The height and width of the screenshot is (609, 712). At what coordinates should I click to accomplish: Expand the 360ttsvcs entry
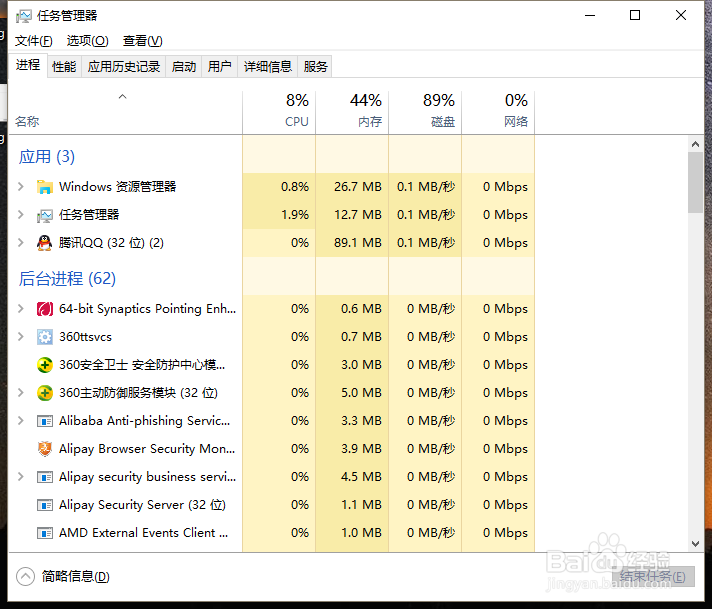pyautogui.click(x=20, y=337)
